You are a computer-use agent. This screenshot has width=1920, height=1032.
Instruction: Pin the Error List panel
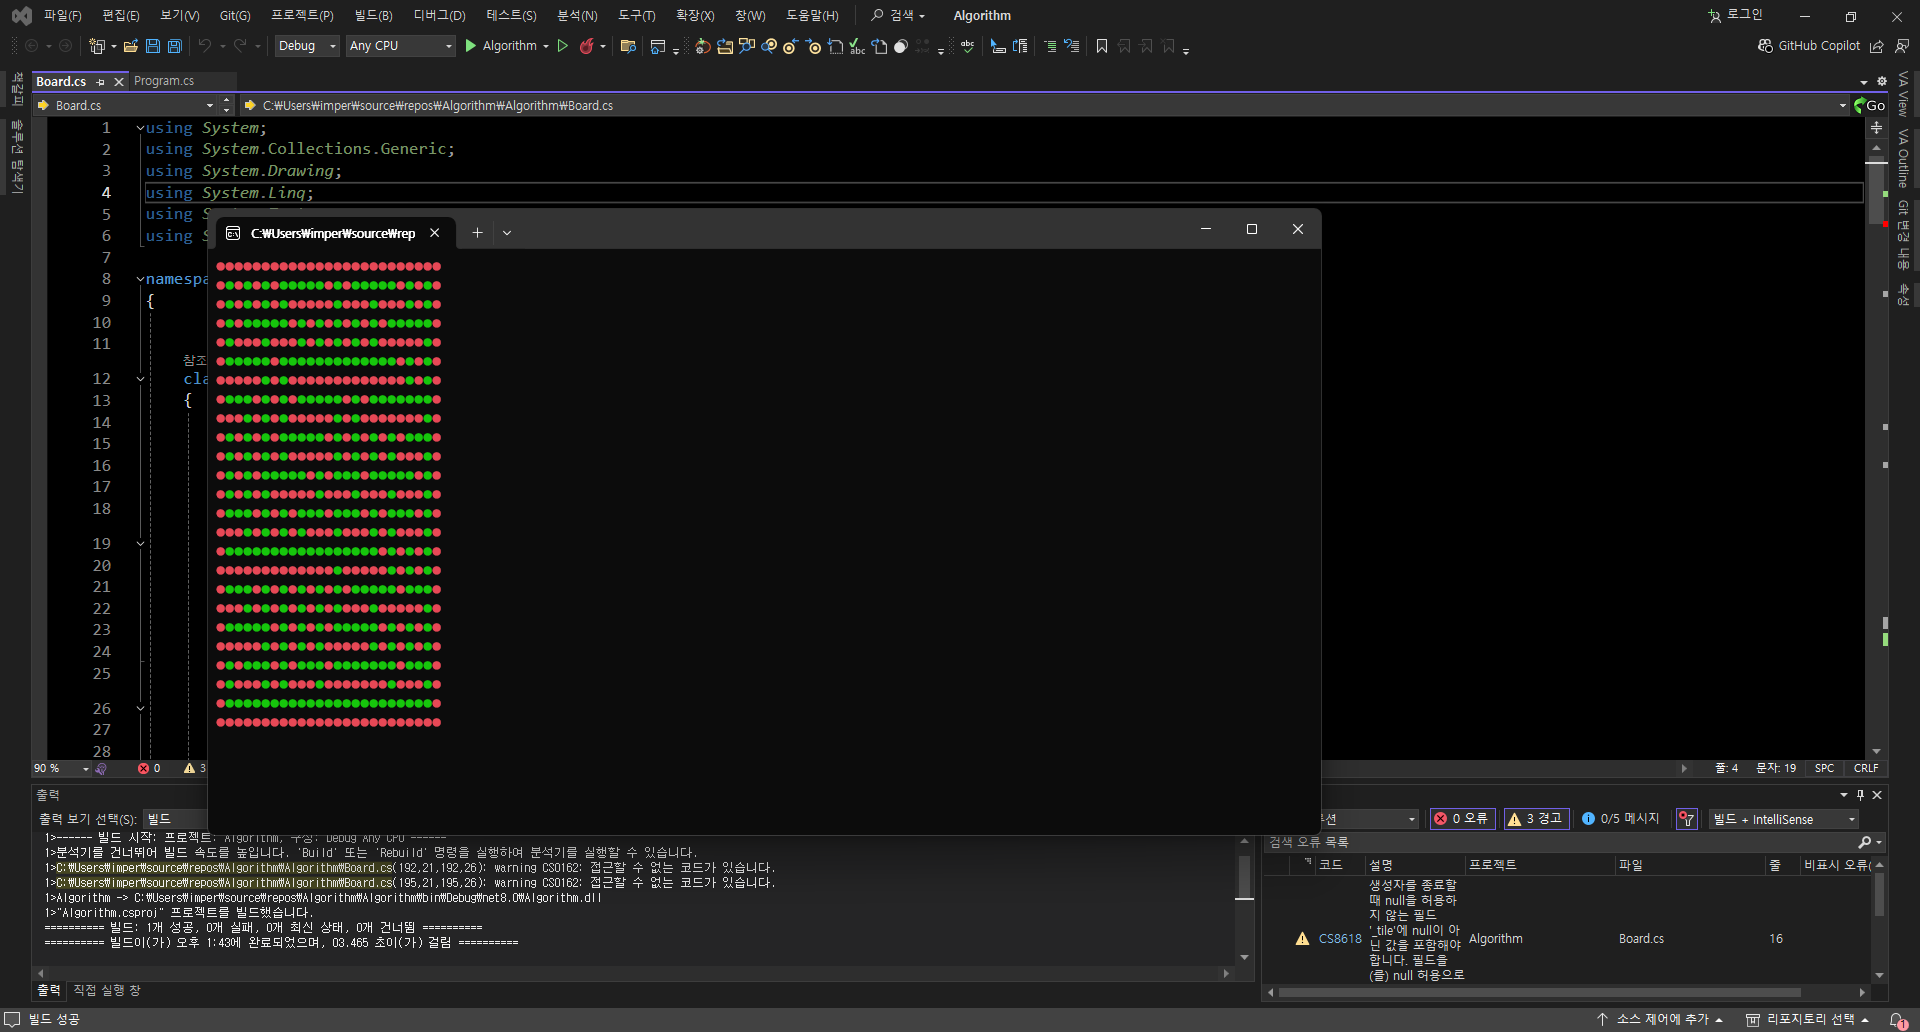(x=1860, y=795)
